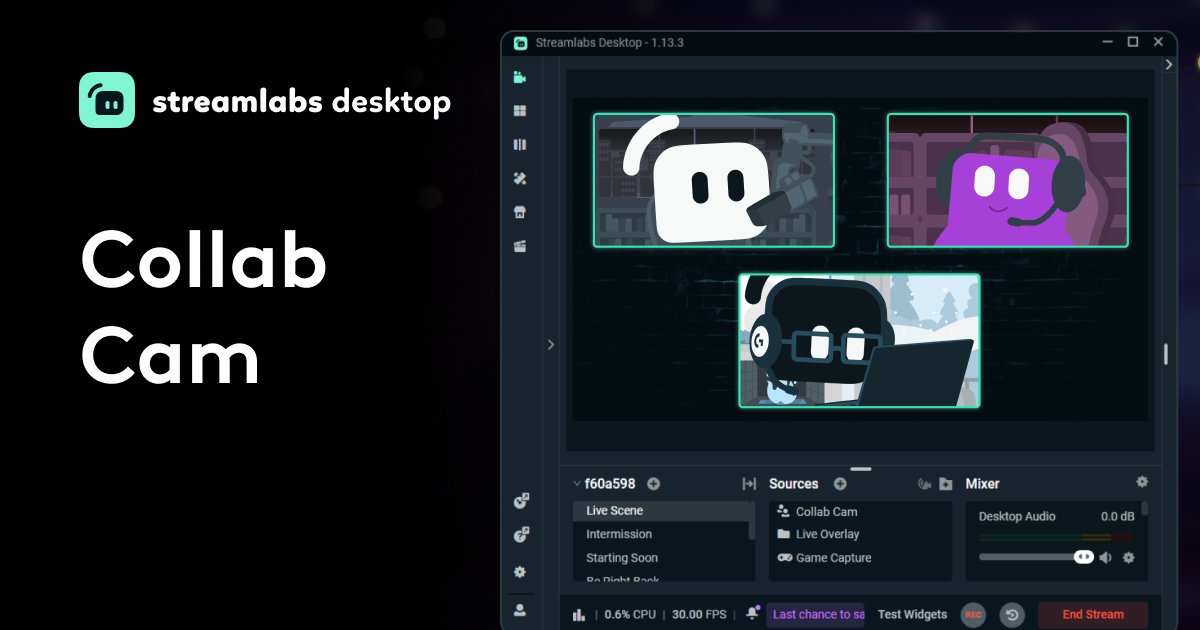The height and width of the screenshot is (630, 1200).
Task: Add a new scene with the plus icon
Action: click(653, 484)
